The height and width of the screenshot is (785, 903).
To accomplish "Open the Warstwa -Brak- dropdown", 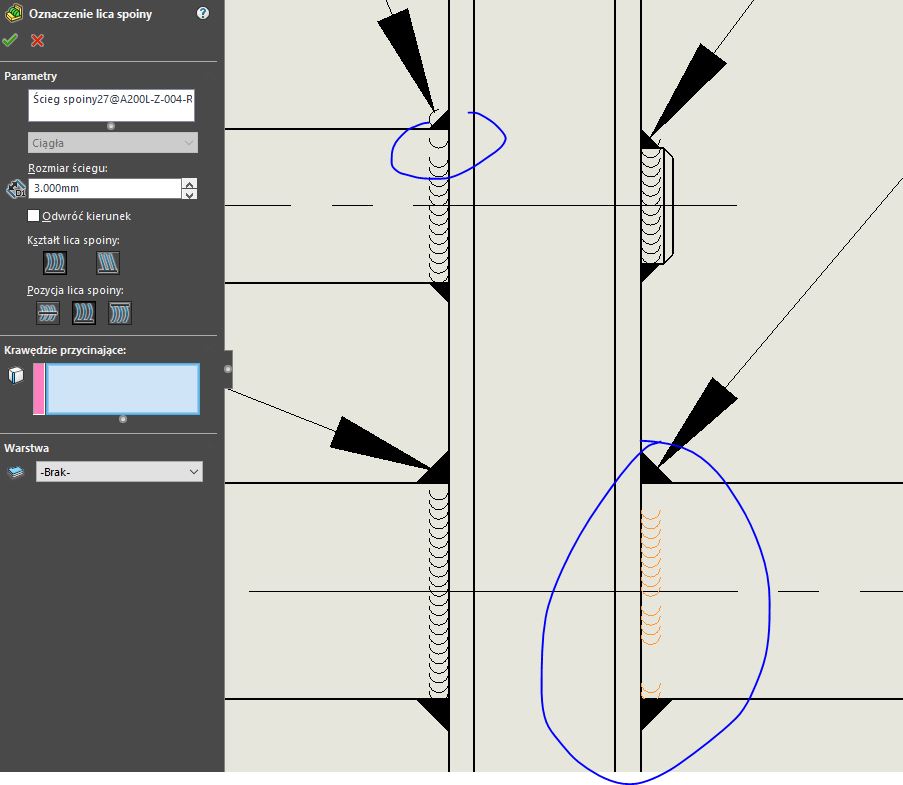I will pyautogui.click(x=119, y=472).
